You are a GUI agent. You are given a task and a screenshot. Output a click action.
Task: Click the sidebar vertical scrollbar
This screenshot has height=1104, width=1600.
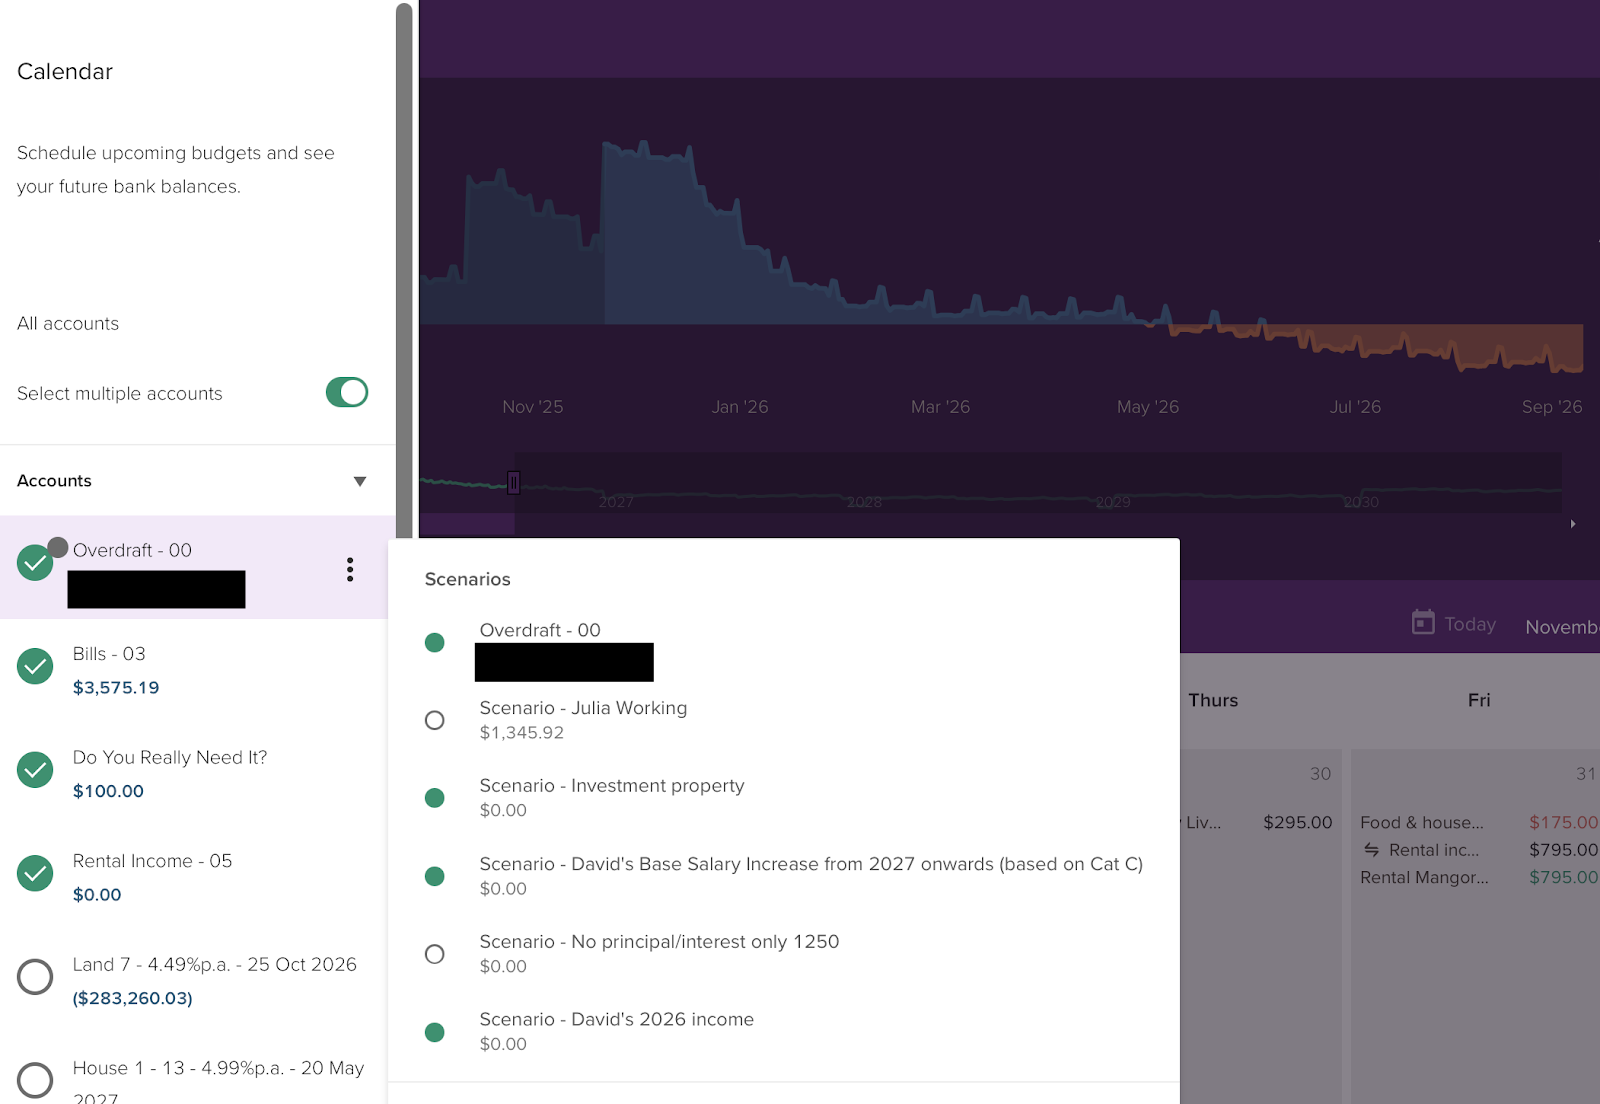pyautogui.click(x=404, y=270)
